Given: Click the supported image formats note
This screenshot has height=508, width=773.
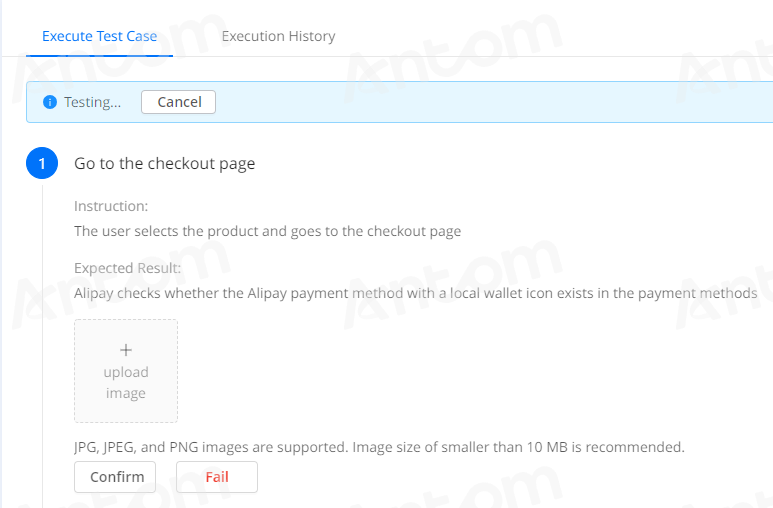Looking at the screenshot, I should click(x=379, y=447).
